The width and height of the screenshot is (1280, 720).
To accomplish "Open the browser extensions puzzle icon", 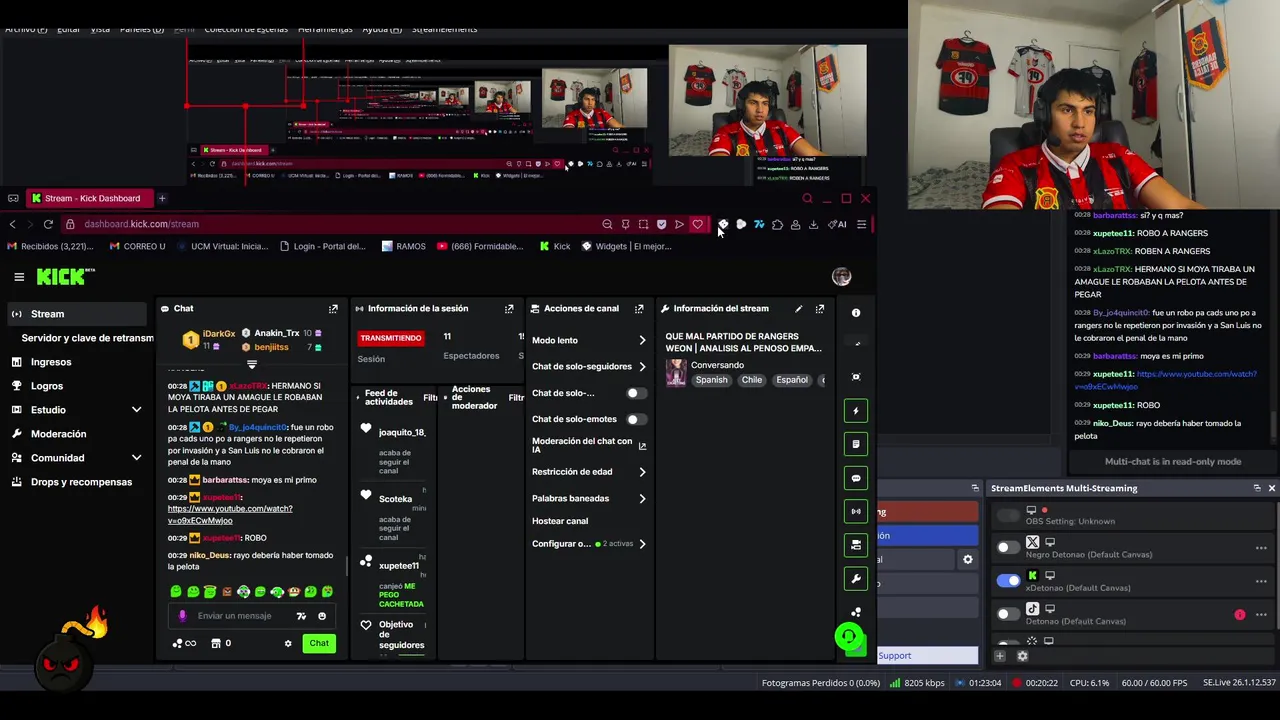I will (777, 224).
